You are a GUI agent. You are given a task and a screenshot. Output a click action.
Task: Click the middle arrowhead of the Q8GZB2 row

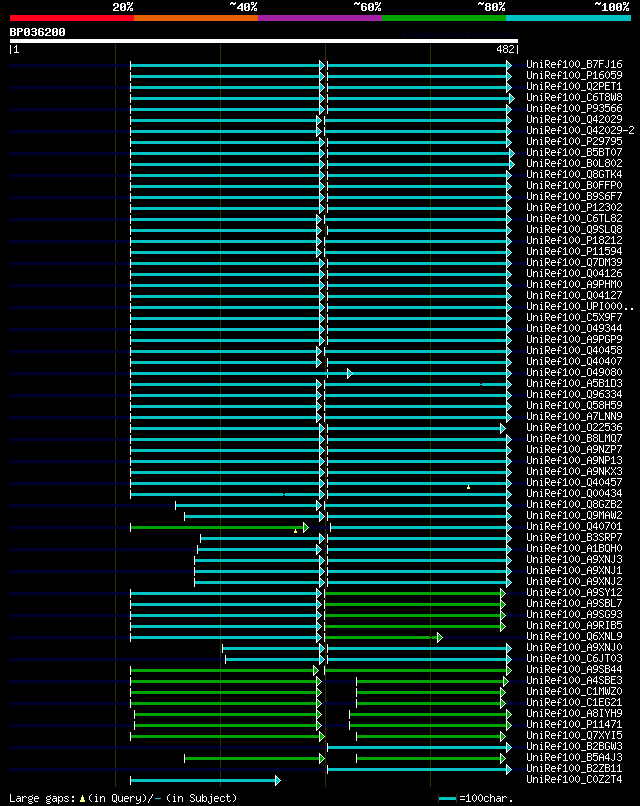point(319,506)
